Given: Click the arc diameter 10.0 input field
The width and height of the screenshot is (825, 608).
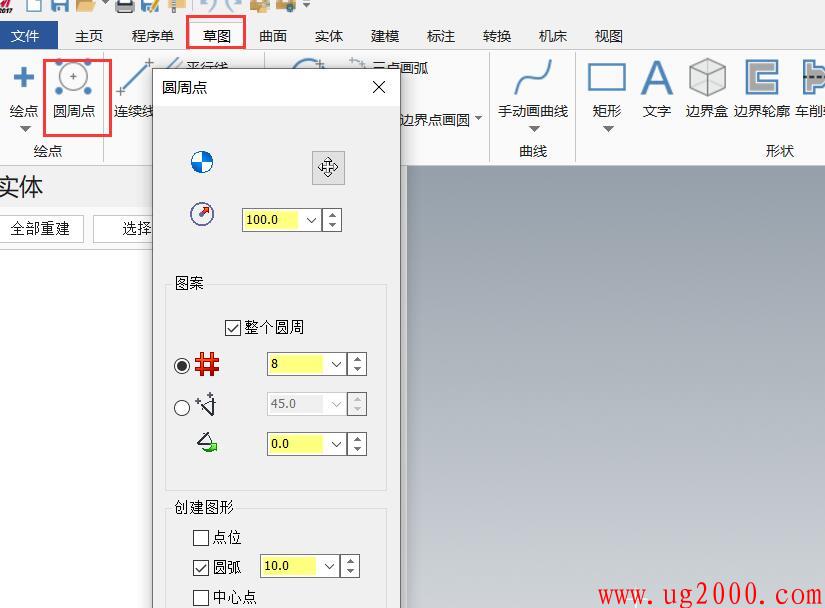Looking at the screenshot, I should coord(288,566).
